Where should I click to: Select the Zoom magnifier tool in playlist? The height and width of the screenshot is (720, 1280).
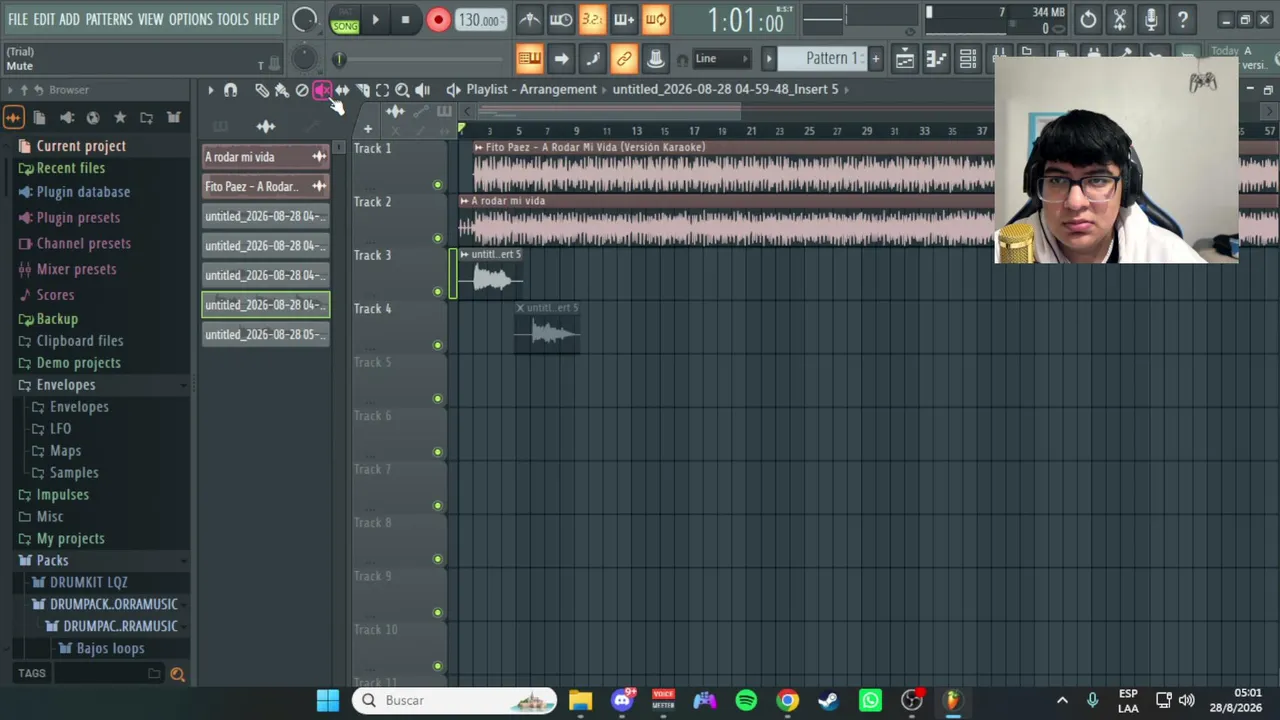(x=402, y=90)
